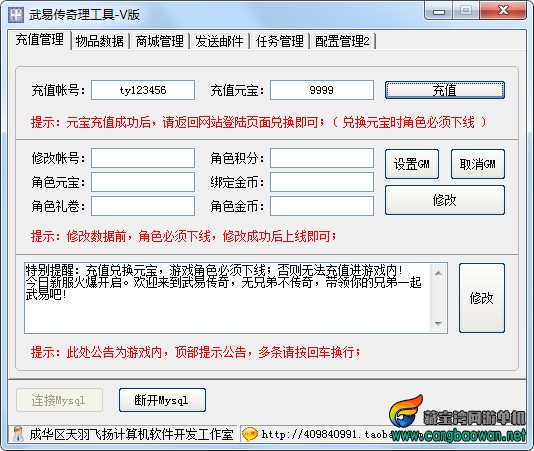The width and height of the screenshot is (534, 451).
Task: Click into the 修改帐号 text box
Action: (143, 158)
